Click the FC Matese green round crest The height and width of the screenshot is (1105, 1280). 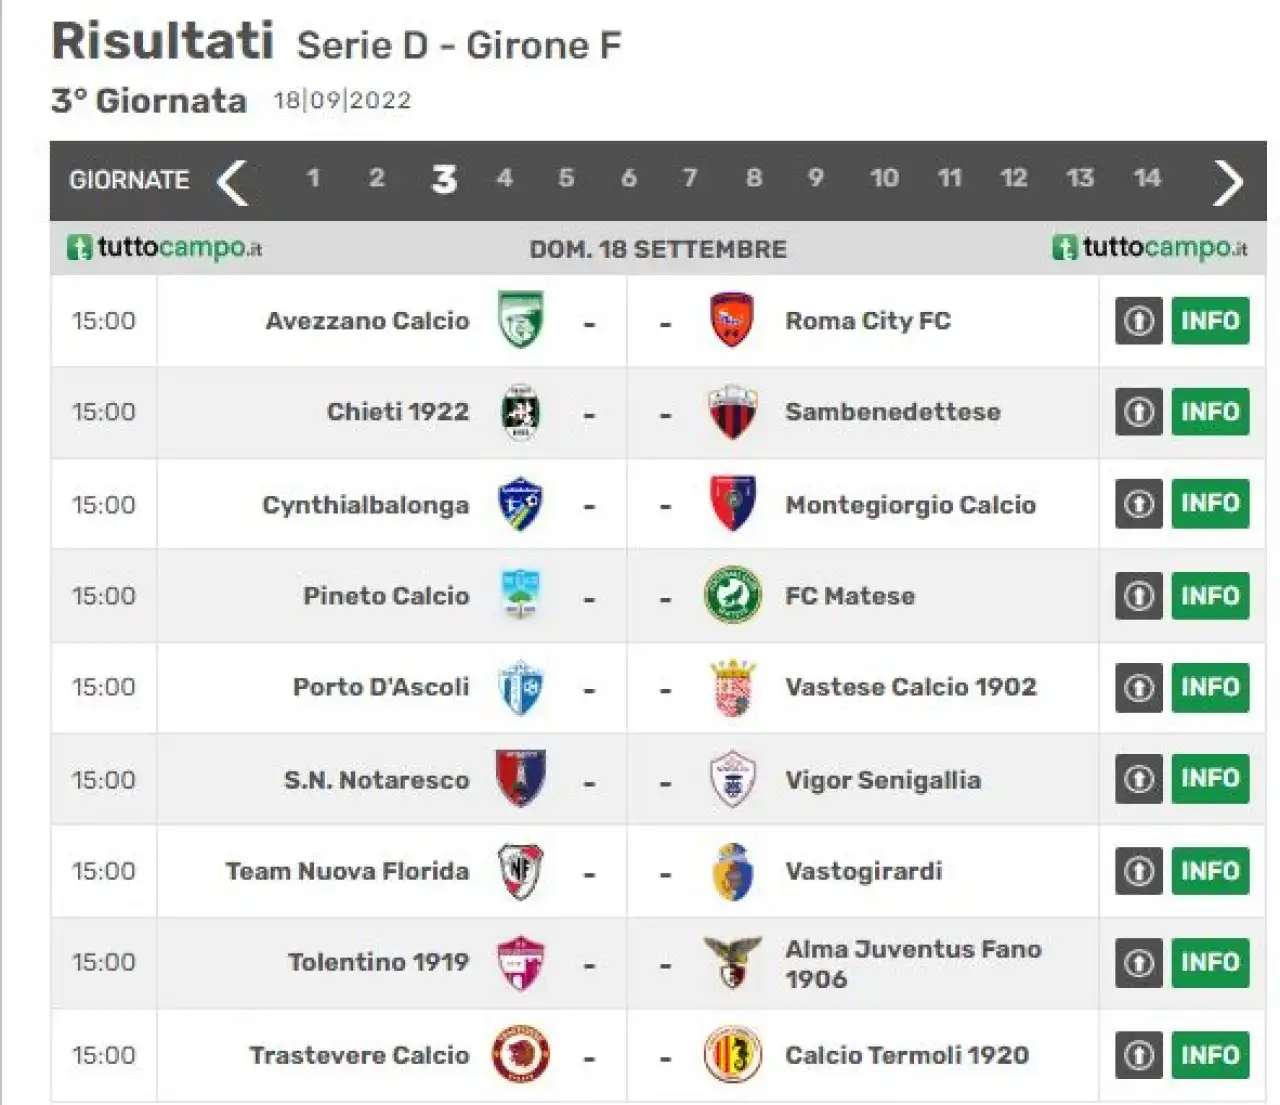pyautogui.click(x=733, y=596)
